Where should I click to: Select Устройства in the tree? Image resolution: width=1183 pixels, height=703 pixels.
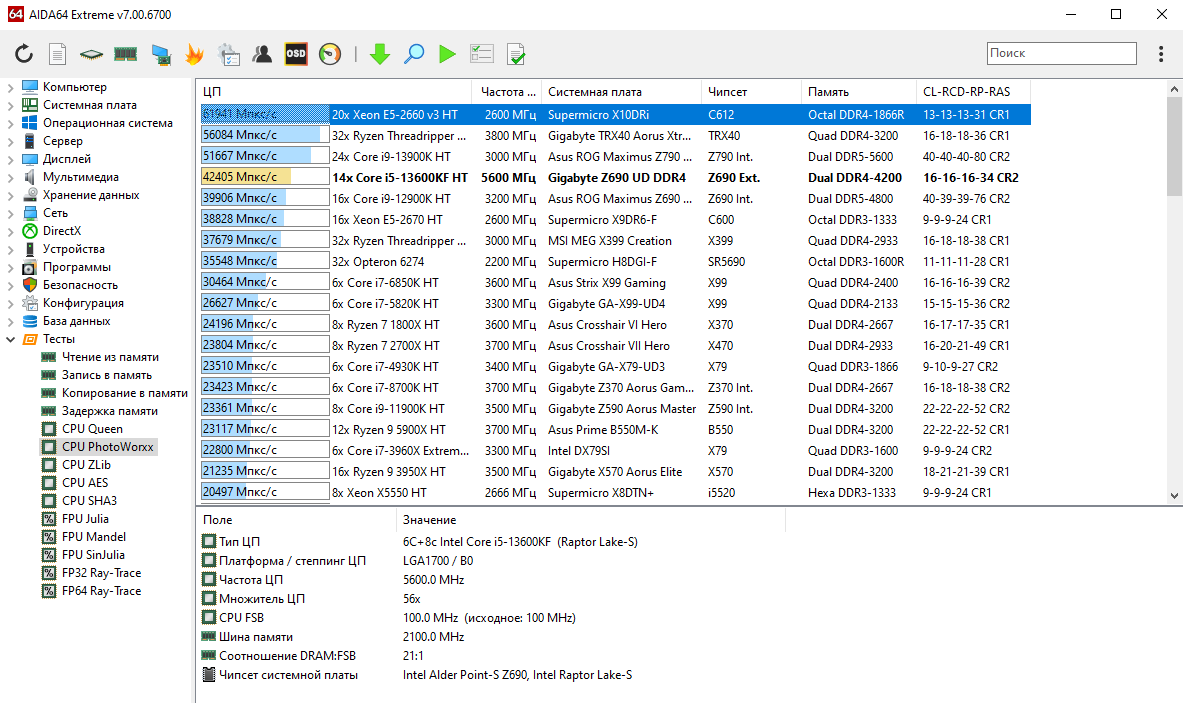pyautogui.click(x=74, y=249)
